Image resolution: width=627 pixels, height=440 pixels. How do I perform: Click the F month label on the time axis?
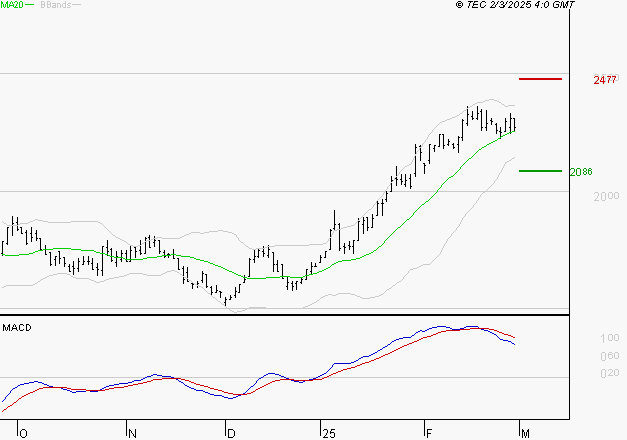[x=429, y=434]
